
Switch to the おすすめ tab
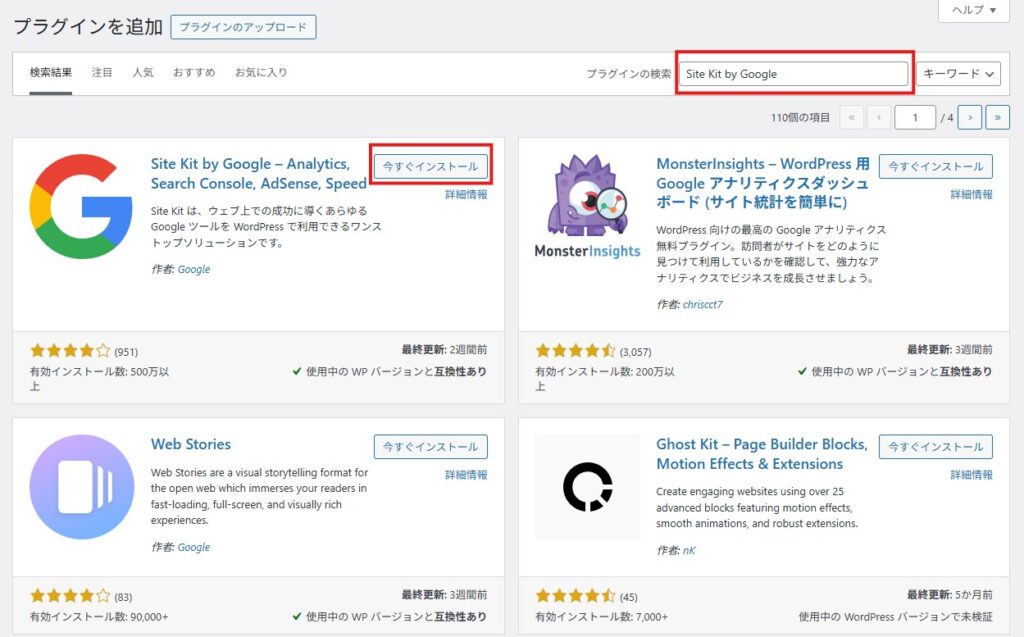pos(194,73)
